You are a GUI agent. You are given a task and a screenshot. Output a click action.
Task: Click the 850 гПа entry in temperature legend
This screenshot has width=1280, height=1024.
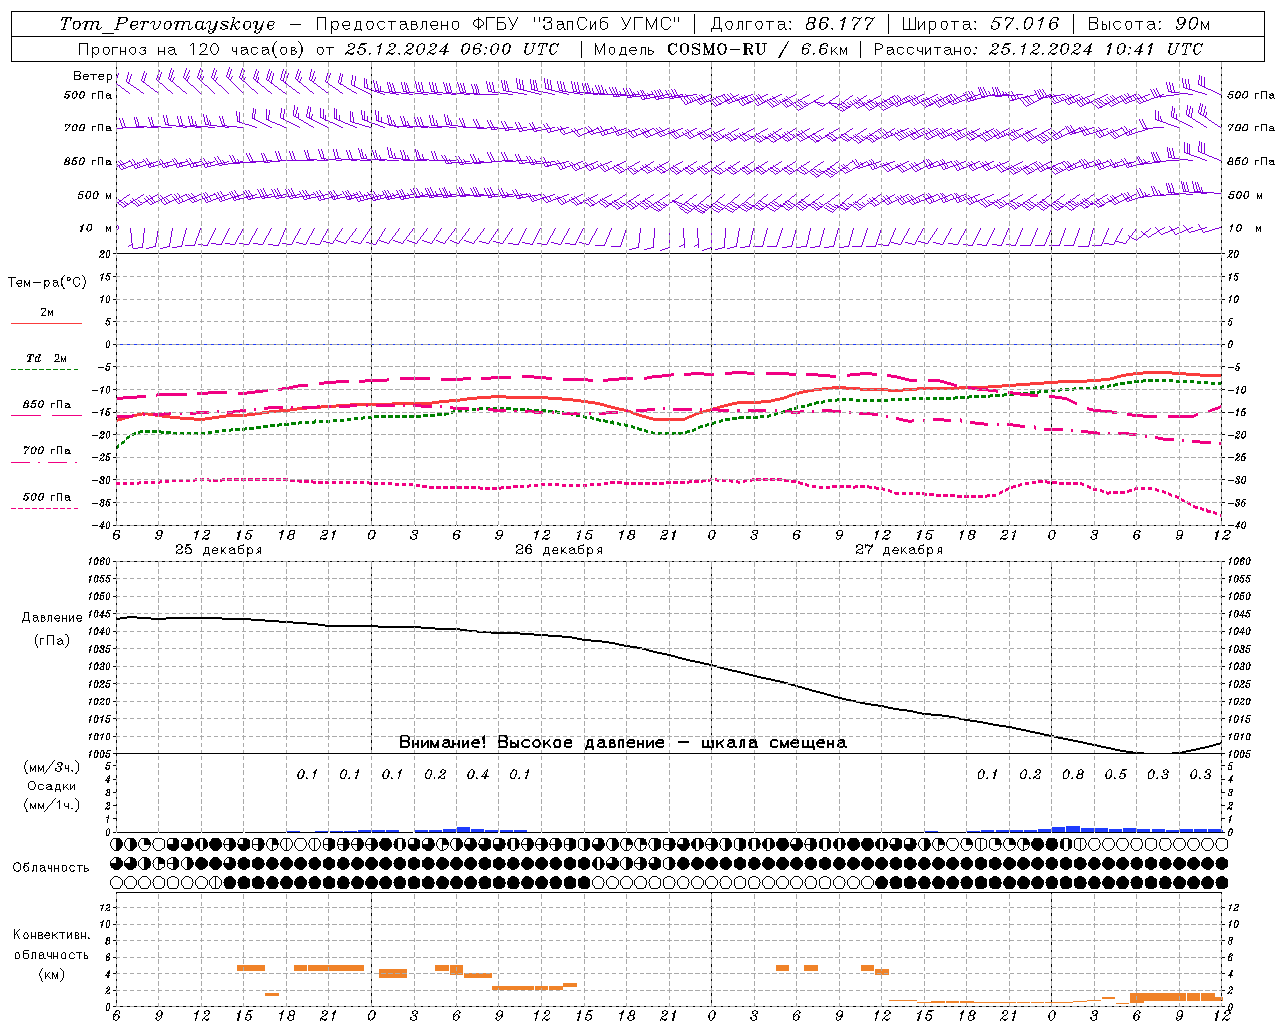pyautogui.click(x=47, y=405)
